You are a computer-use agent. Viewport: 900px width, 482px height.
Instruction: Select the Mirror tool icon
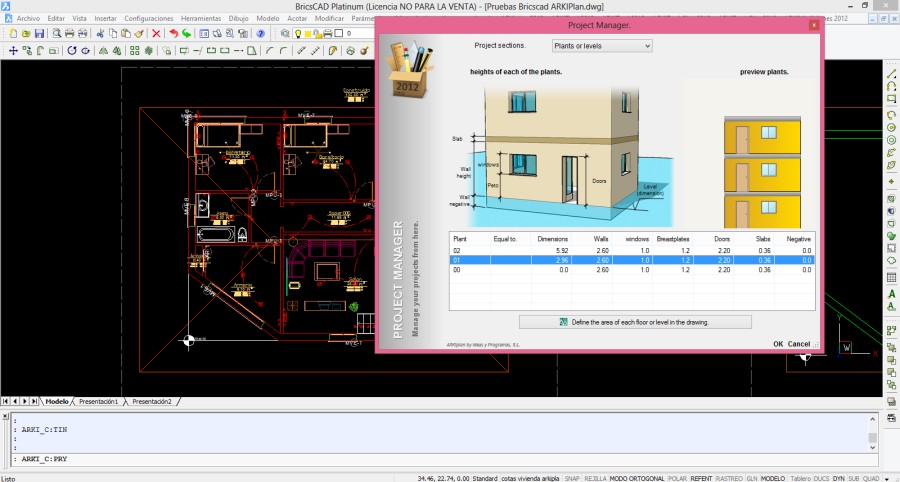(x=103, y=51)
